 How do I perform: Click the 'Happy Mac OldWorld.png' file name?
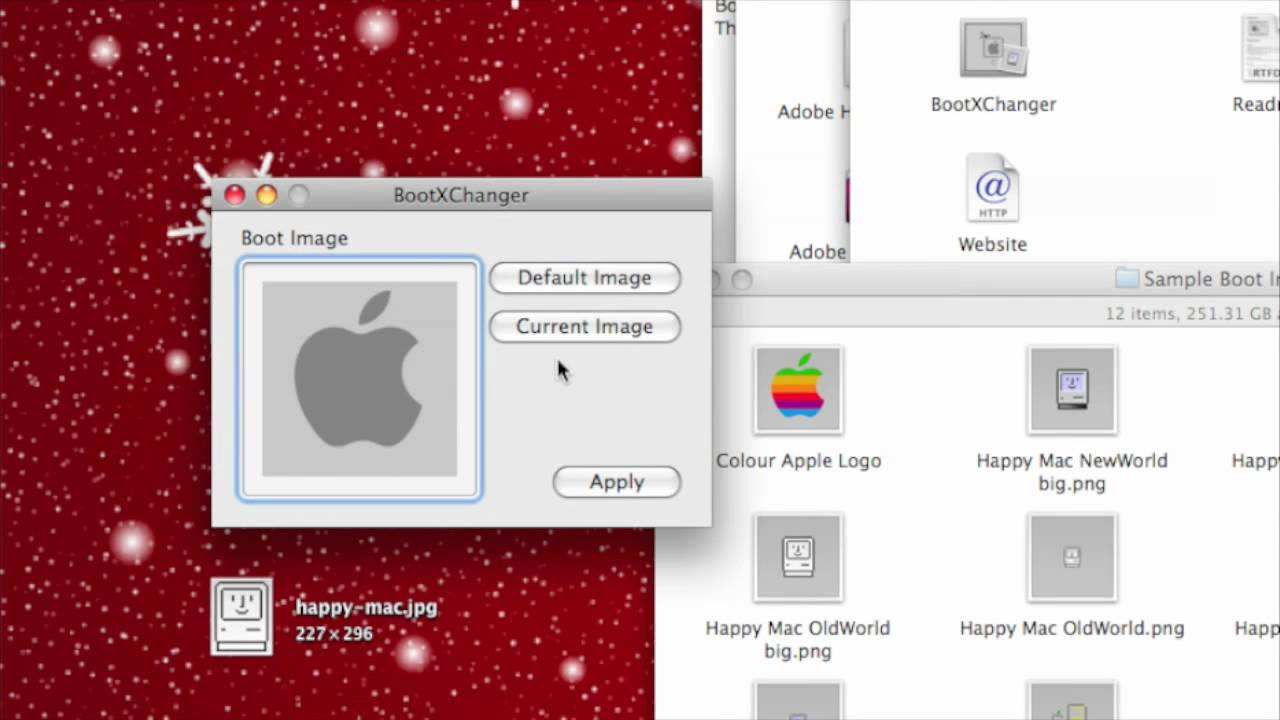pos(1072,628)
